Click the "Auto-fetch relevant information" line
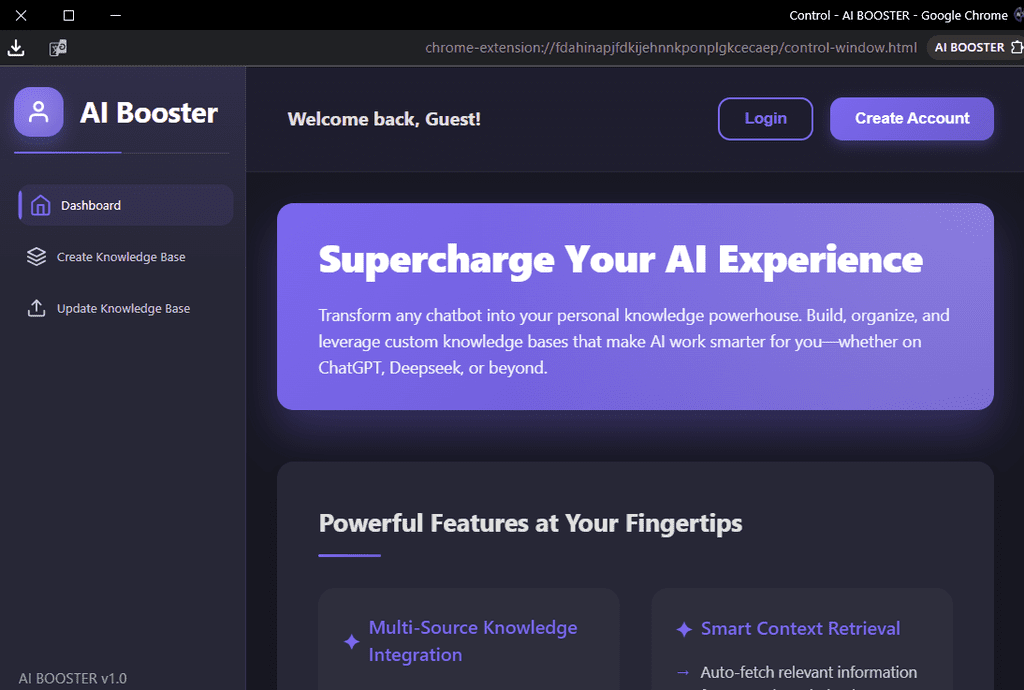Screen dimensions: 1024x690 coord(808,672)
